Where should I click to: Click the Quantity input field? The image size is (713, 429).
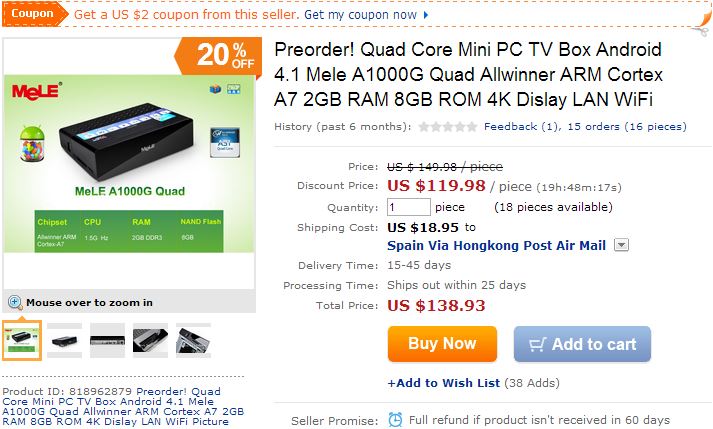pyautogui.click(x=408, y=207)
